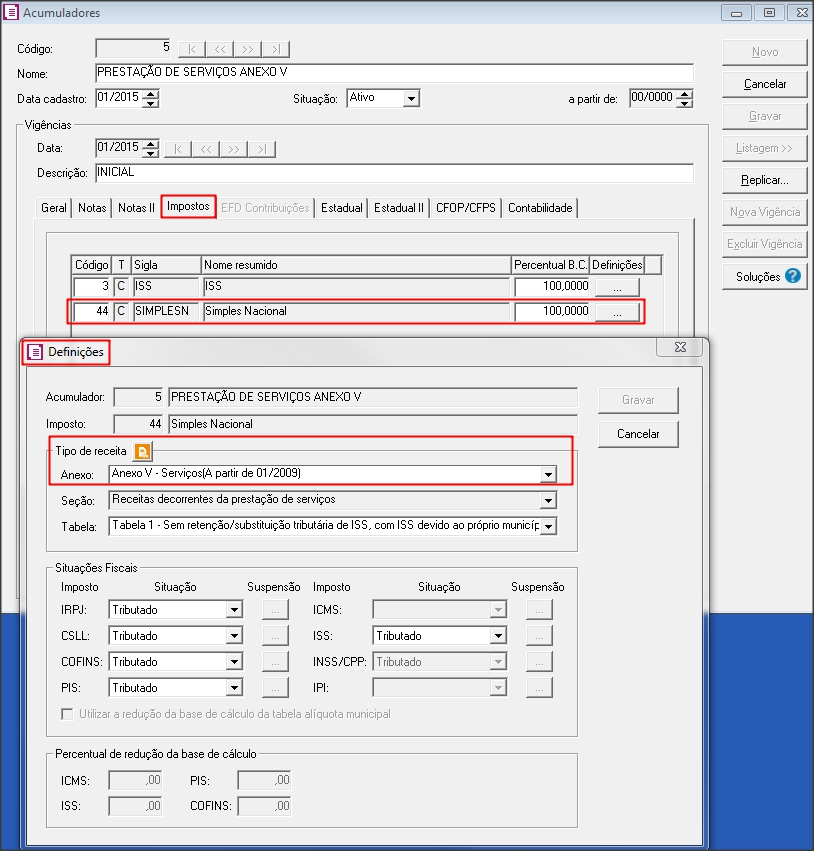Click the Excluir Vigência button
The image size is (814, 851).
(x=765, y=244)
